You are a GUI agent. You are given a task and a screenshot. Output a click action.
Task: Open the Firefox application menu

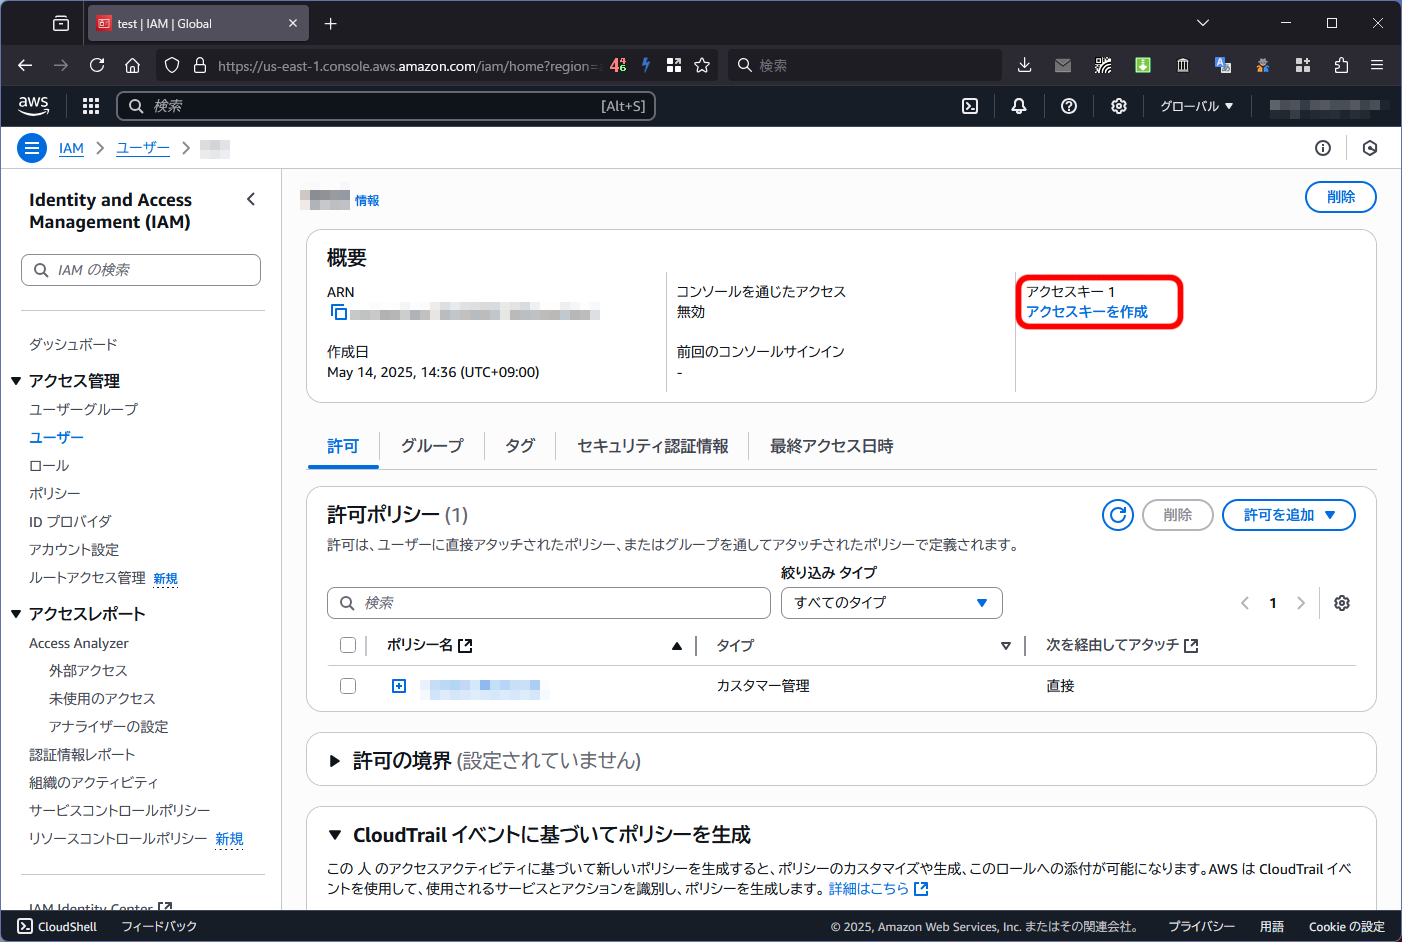(x=1377, y=65)
